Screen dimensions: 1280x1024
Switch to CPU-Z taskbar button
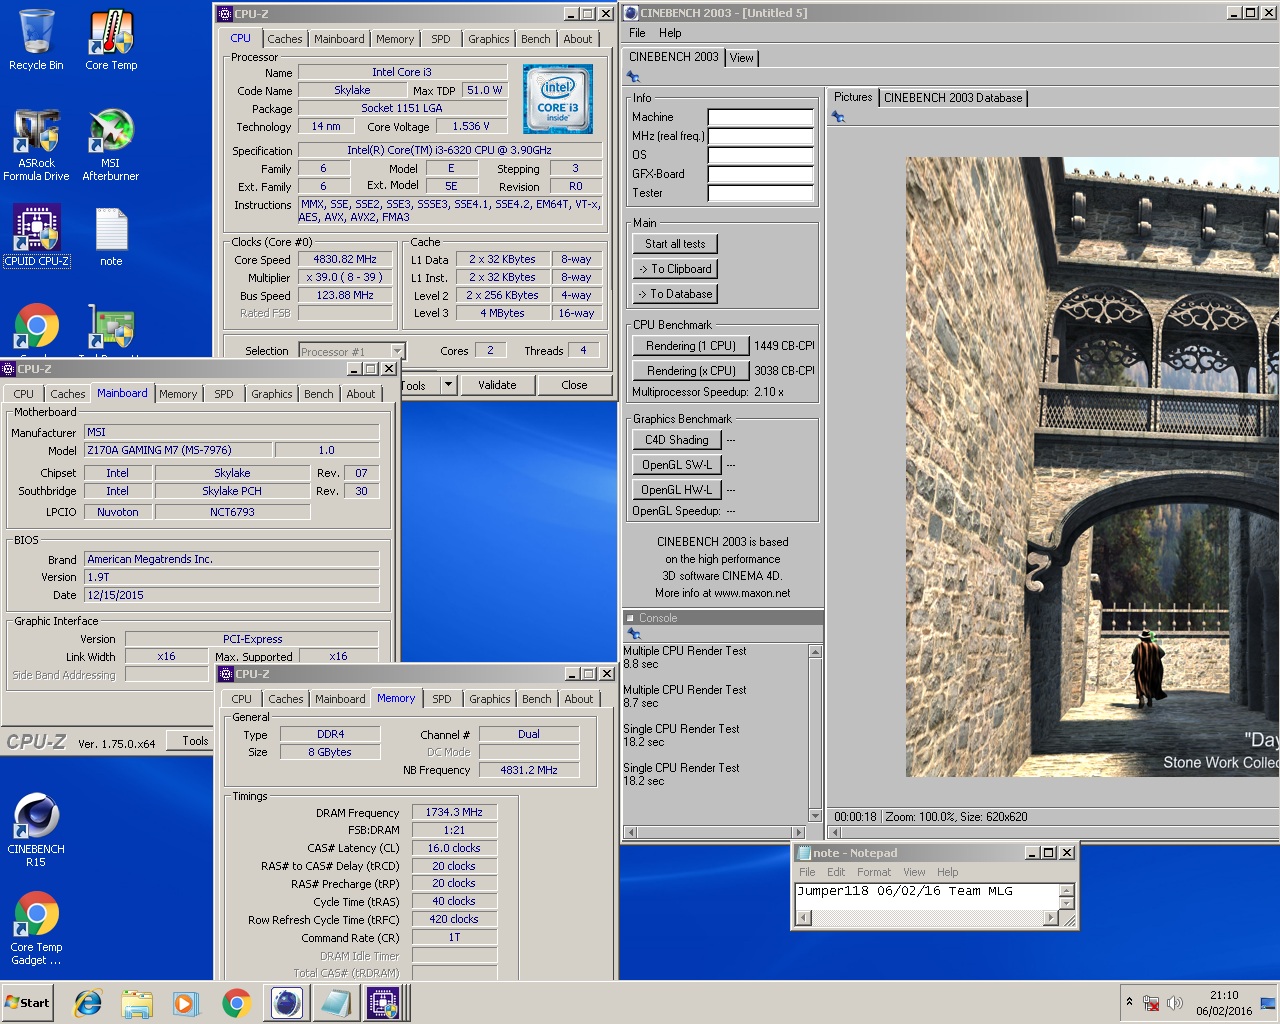click(x=383, y=1002)
